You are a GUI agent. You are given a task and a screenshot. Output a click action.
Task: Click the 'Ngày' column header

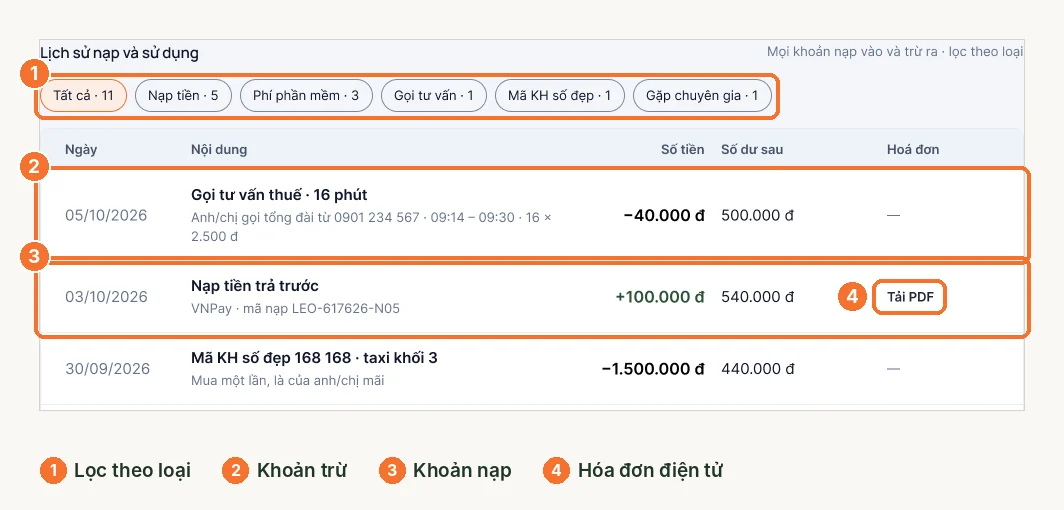(x=81, y=149)
